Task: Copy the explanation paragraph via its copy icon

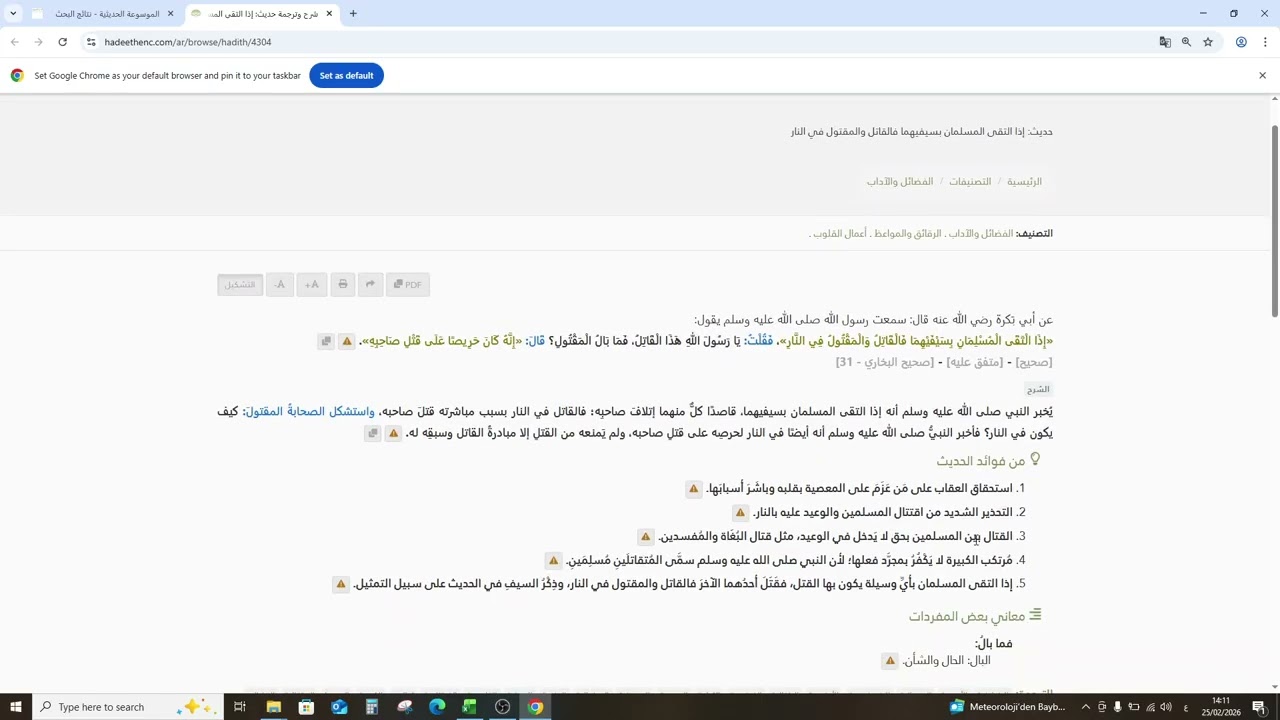Action: tap(372, 434)
